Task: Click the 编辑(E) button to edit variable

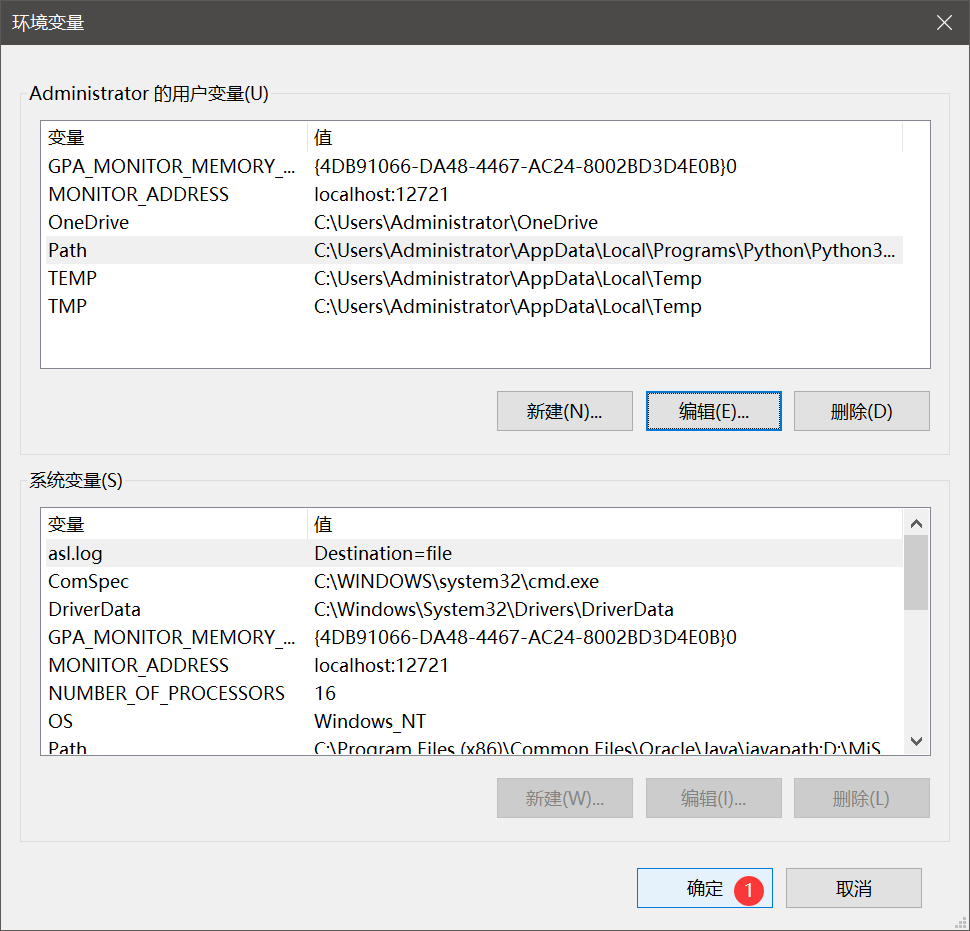Action: (713, 410)
